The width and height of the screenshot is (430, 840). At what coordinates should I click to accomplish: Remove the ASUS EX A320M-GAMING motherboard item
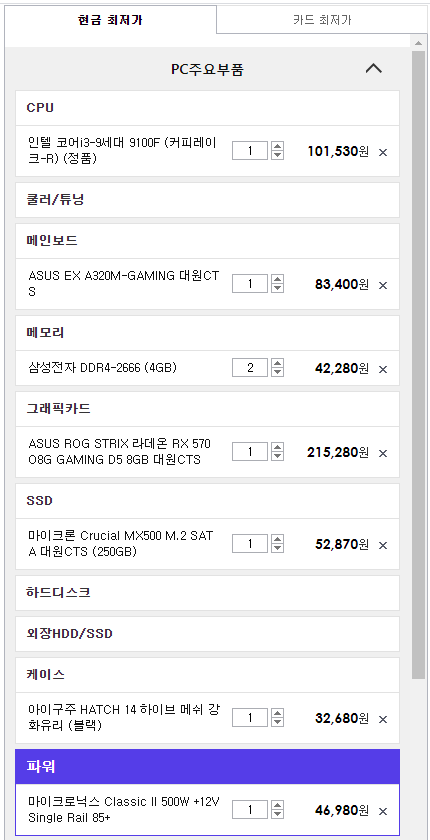383,285
